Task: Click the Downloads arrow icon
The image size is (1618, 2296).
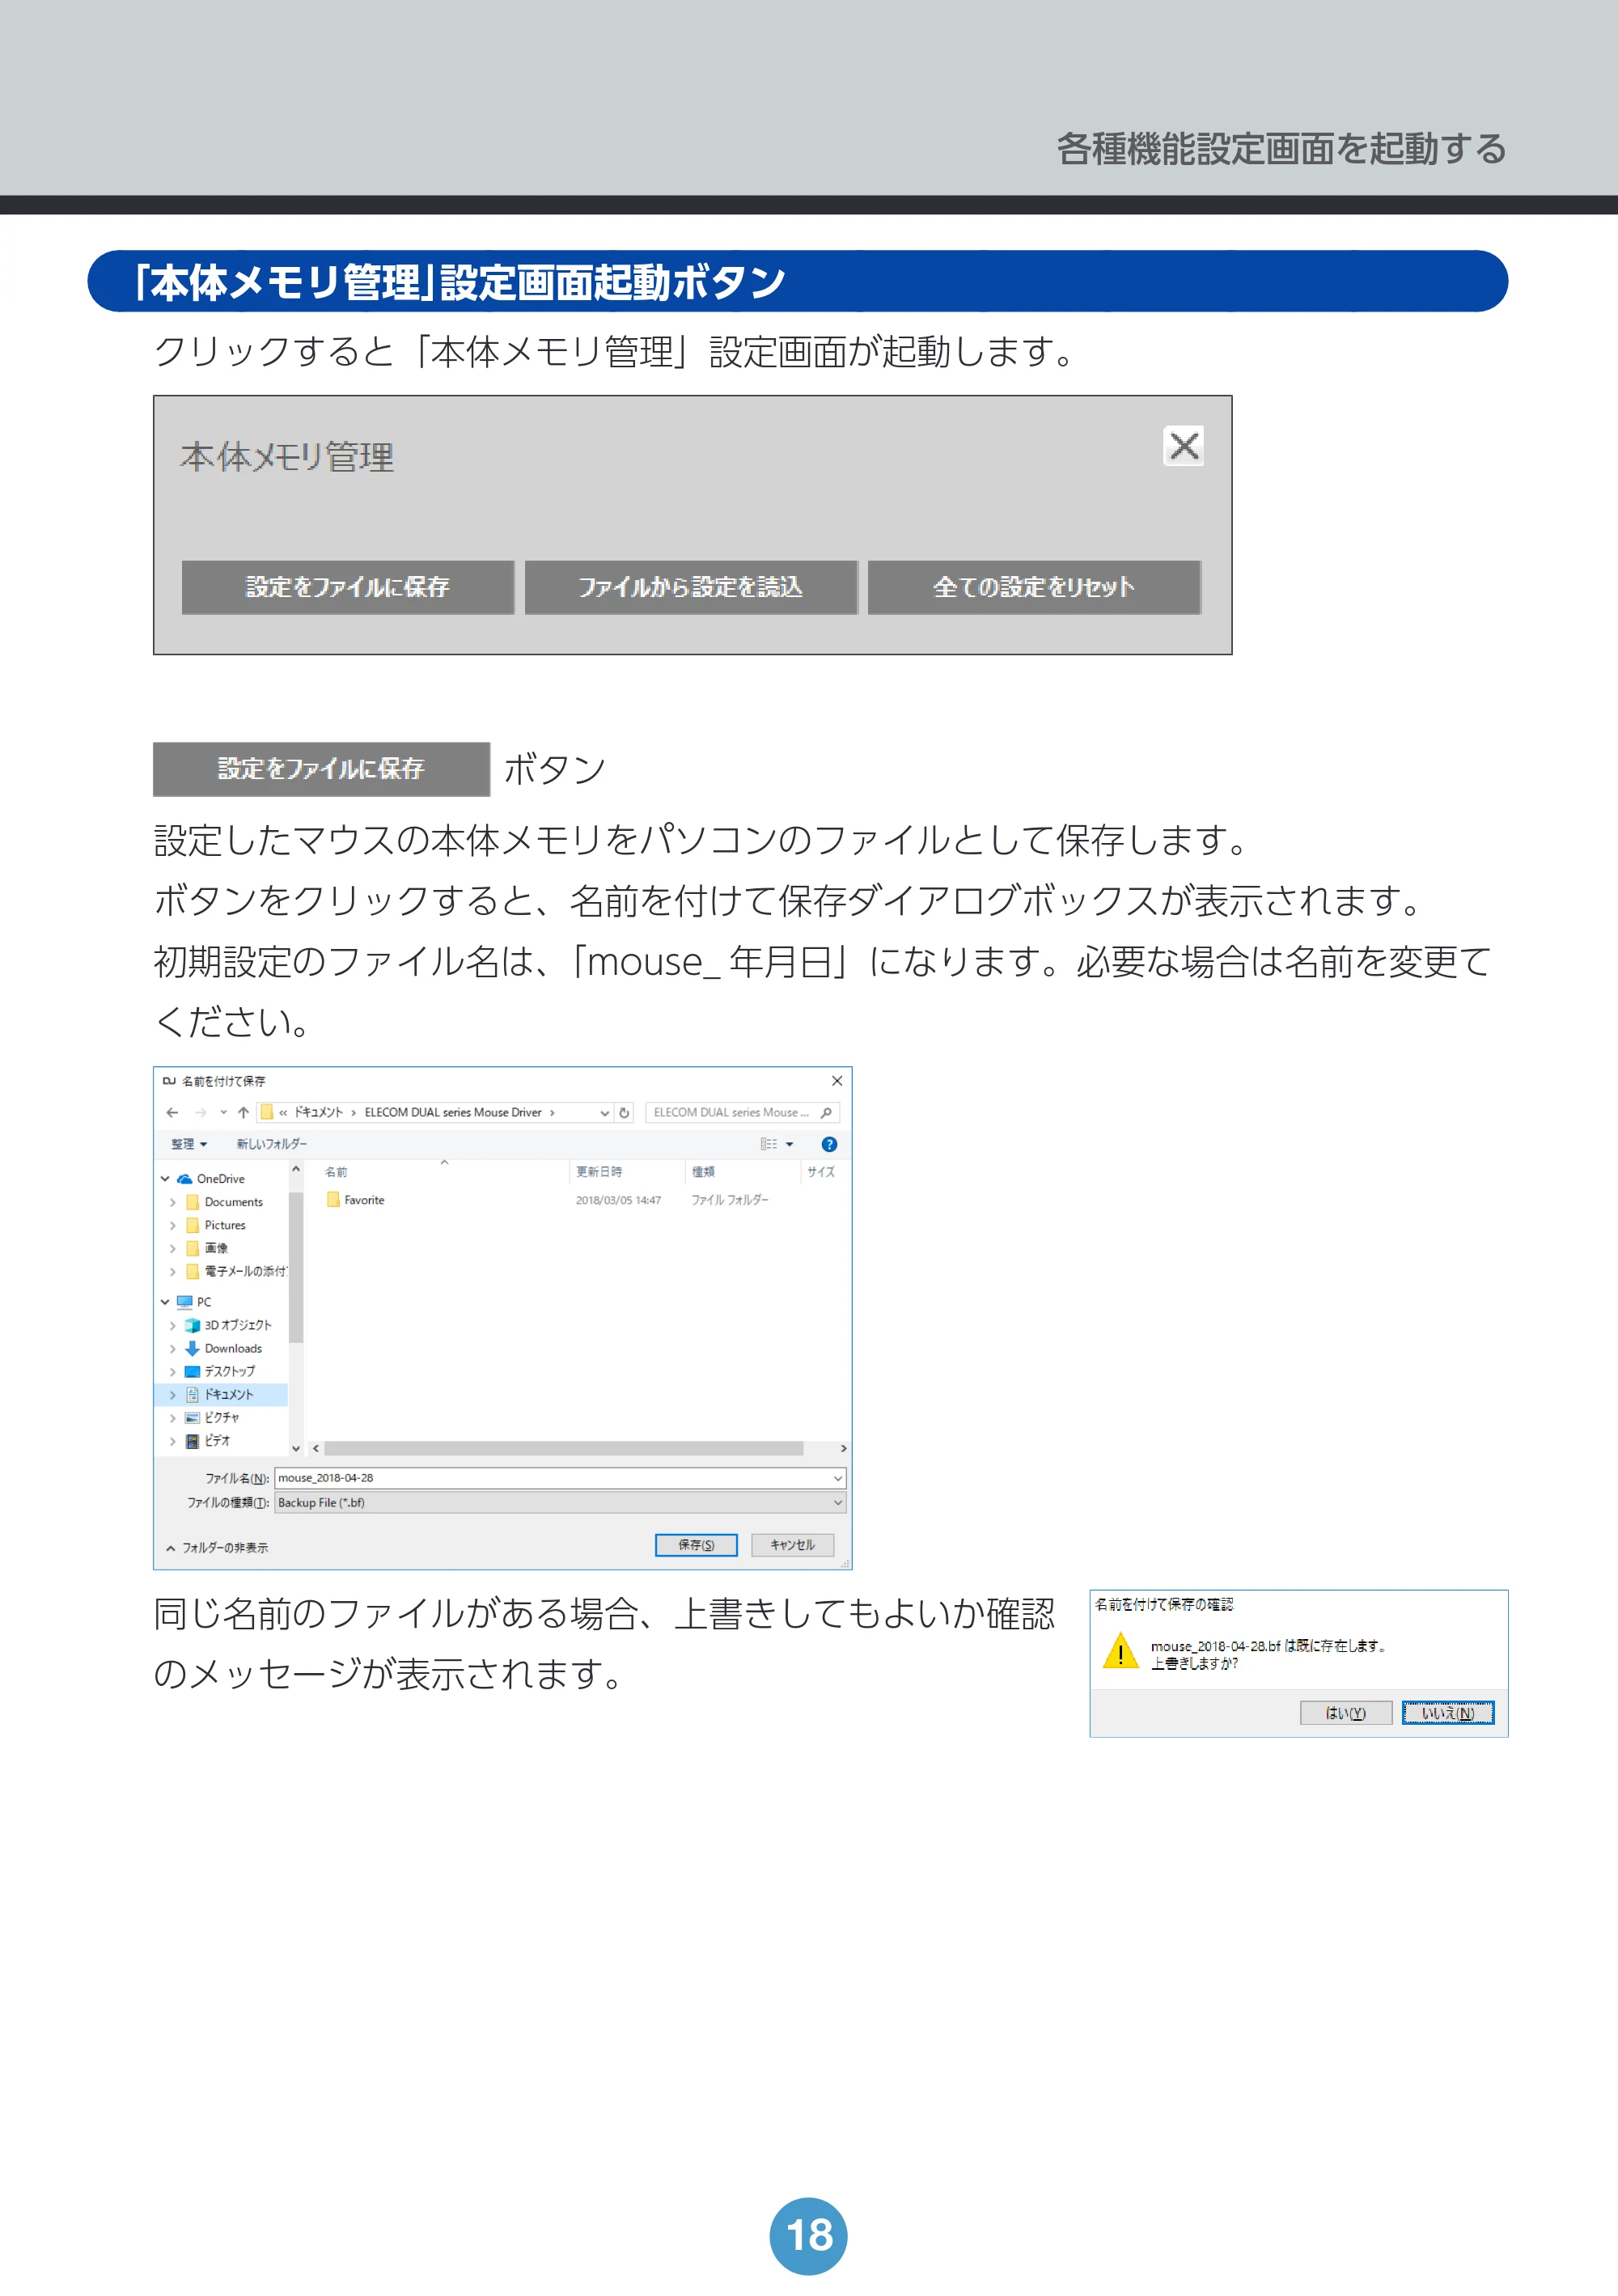Action: click(x=193, y=1348)
